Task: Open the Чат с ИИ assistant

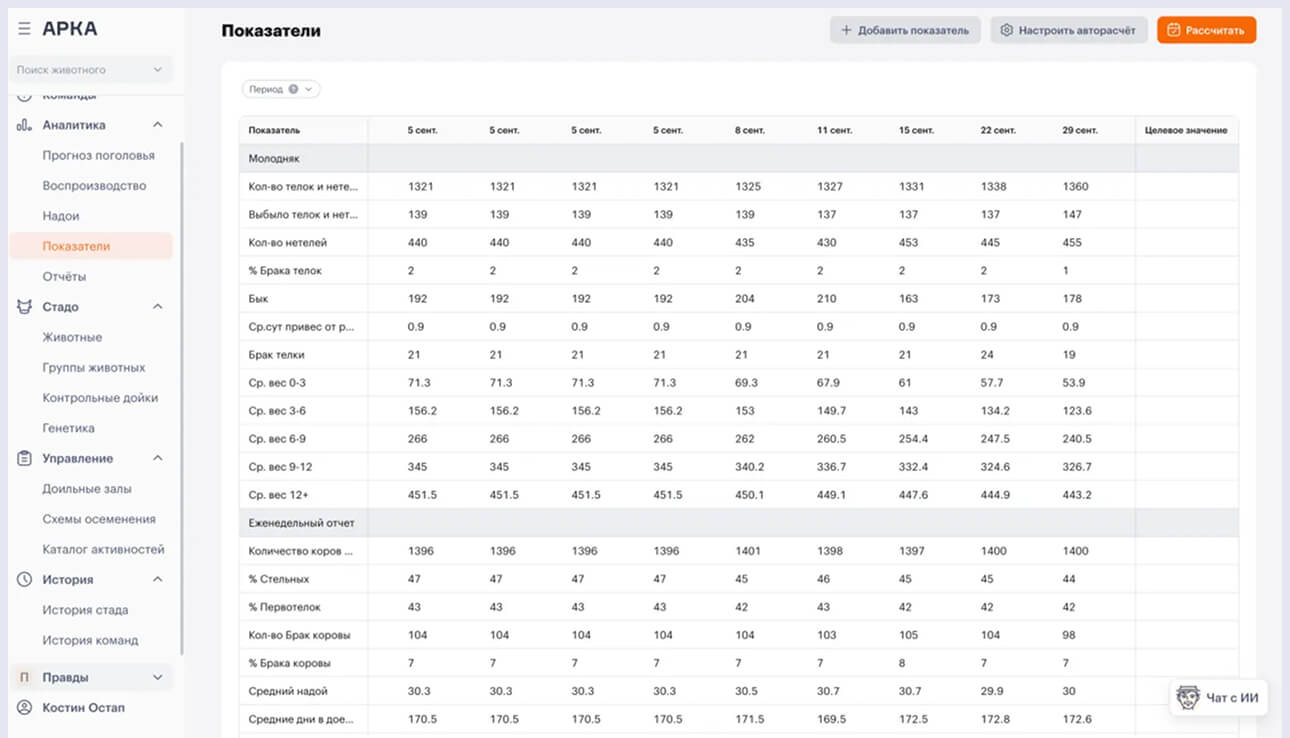Action: point(1219,697)
